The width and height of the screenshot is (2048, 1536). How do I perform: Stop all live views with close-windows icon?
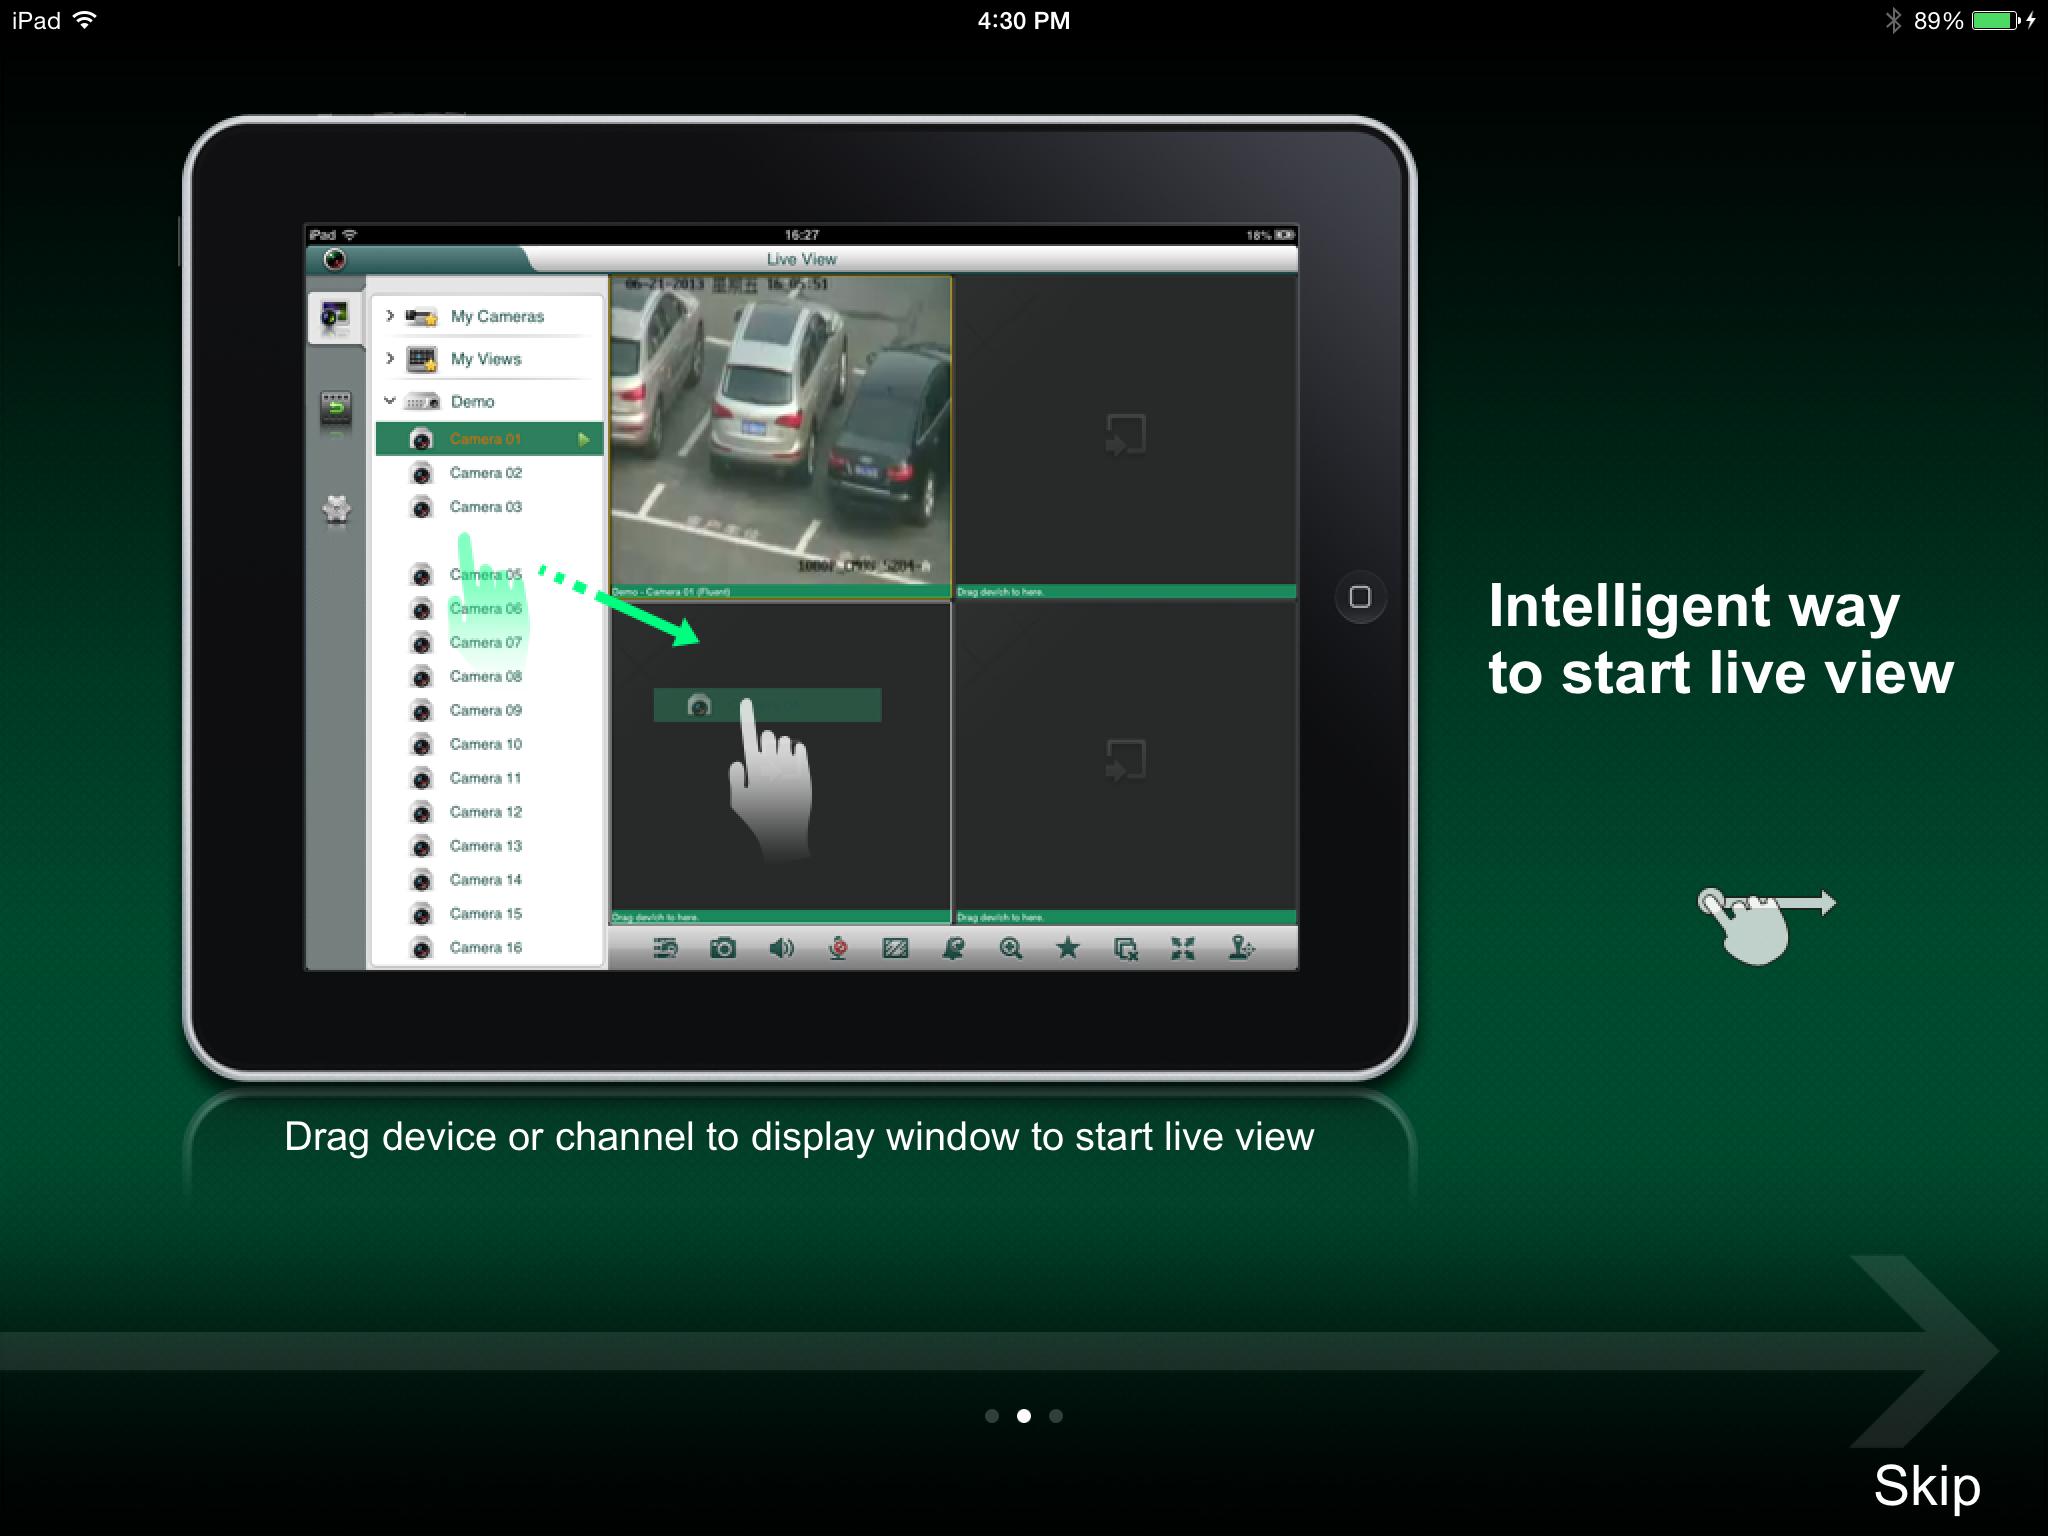point(1126,950)
